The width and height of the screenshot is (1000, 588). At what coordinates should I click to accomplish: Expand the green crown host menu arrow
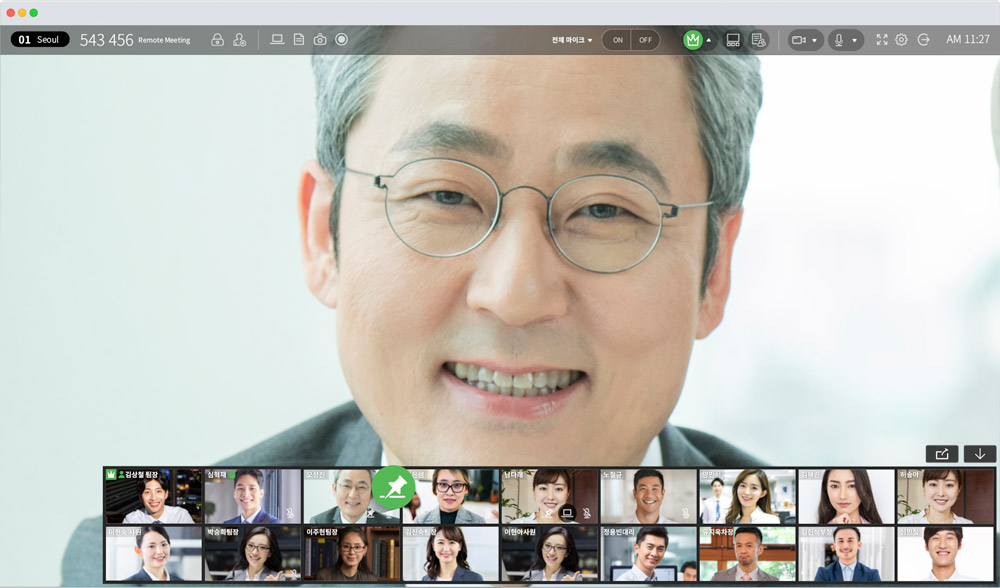tap(709, 41)
